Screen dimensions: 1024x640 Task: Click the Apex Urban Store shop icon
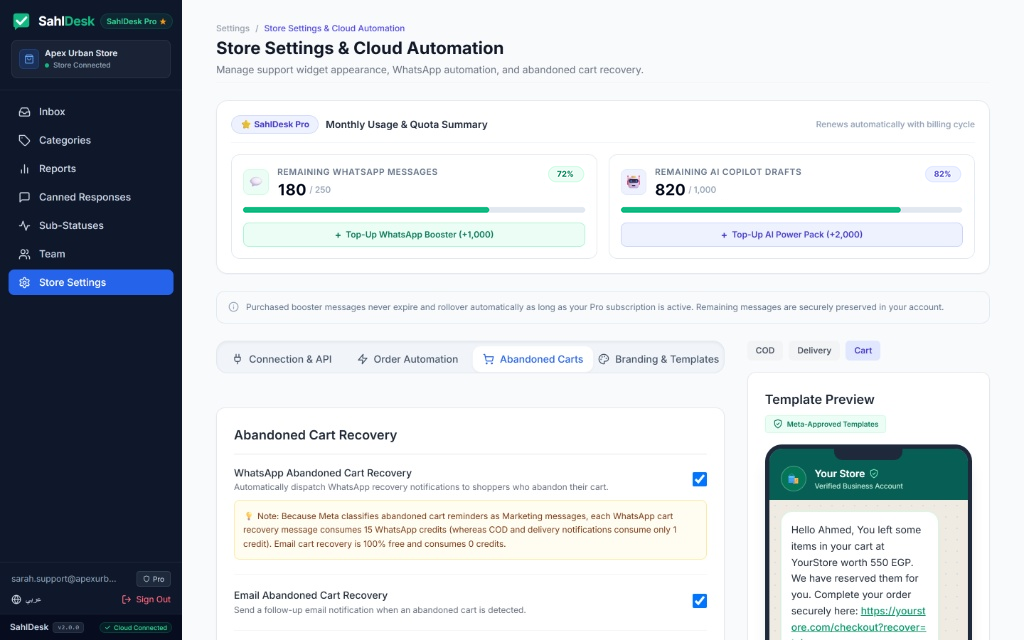click(x=29, y=59)
